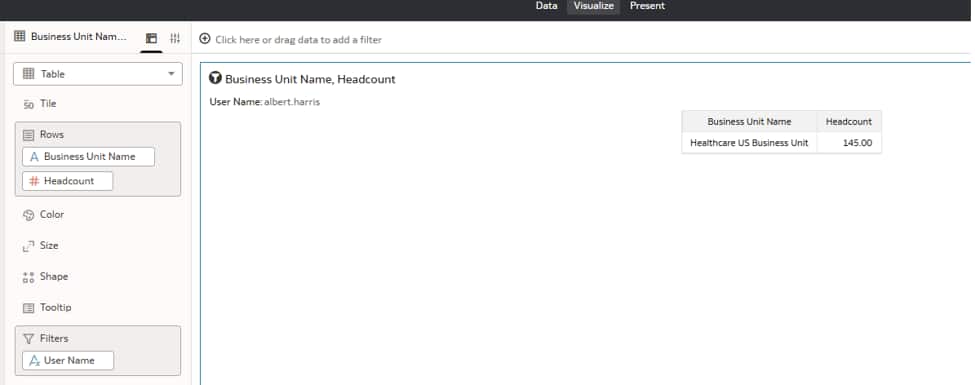Click the Color drop target label
975x385 pixels.
pyautogui.click(x=52, y=215)
